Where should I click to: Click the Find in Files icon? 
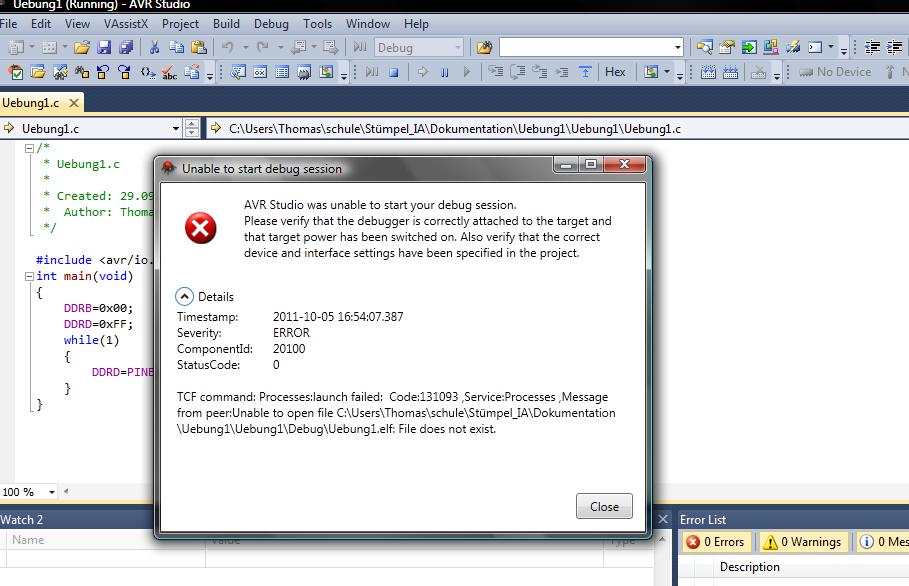coord(484,48)
